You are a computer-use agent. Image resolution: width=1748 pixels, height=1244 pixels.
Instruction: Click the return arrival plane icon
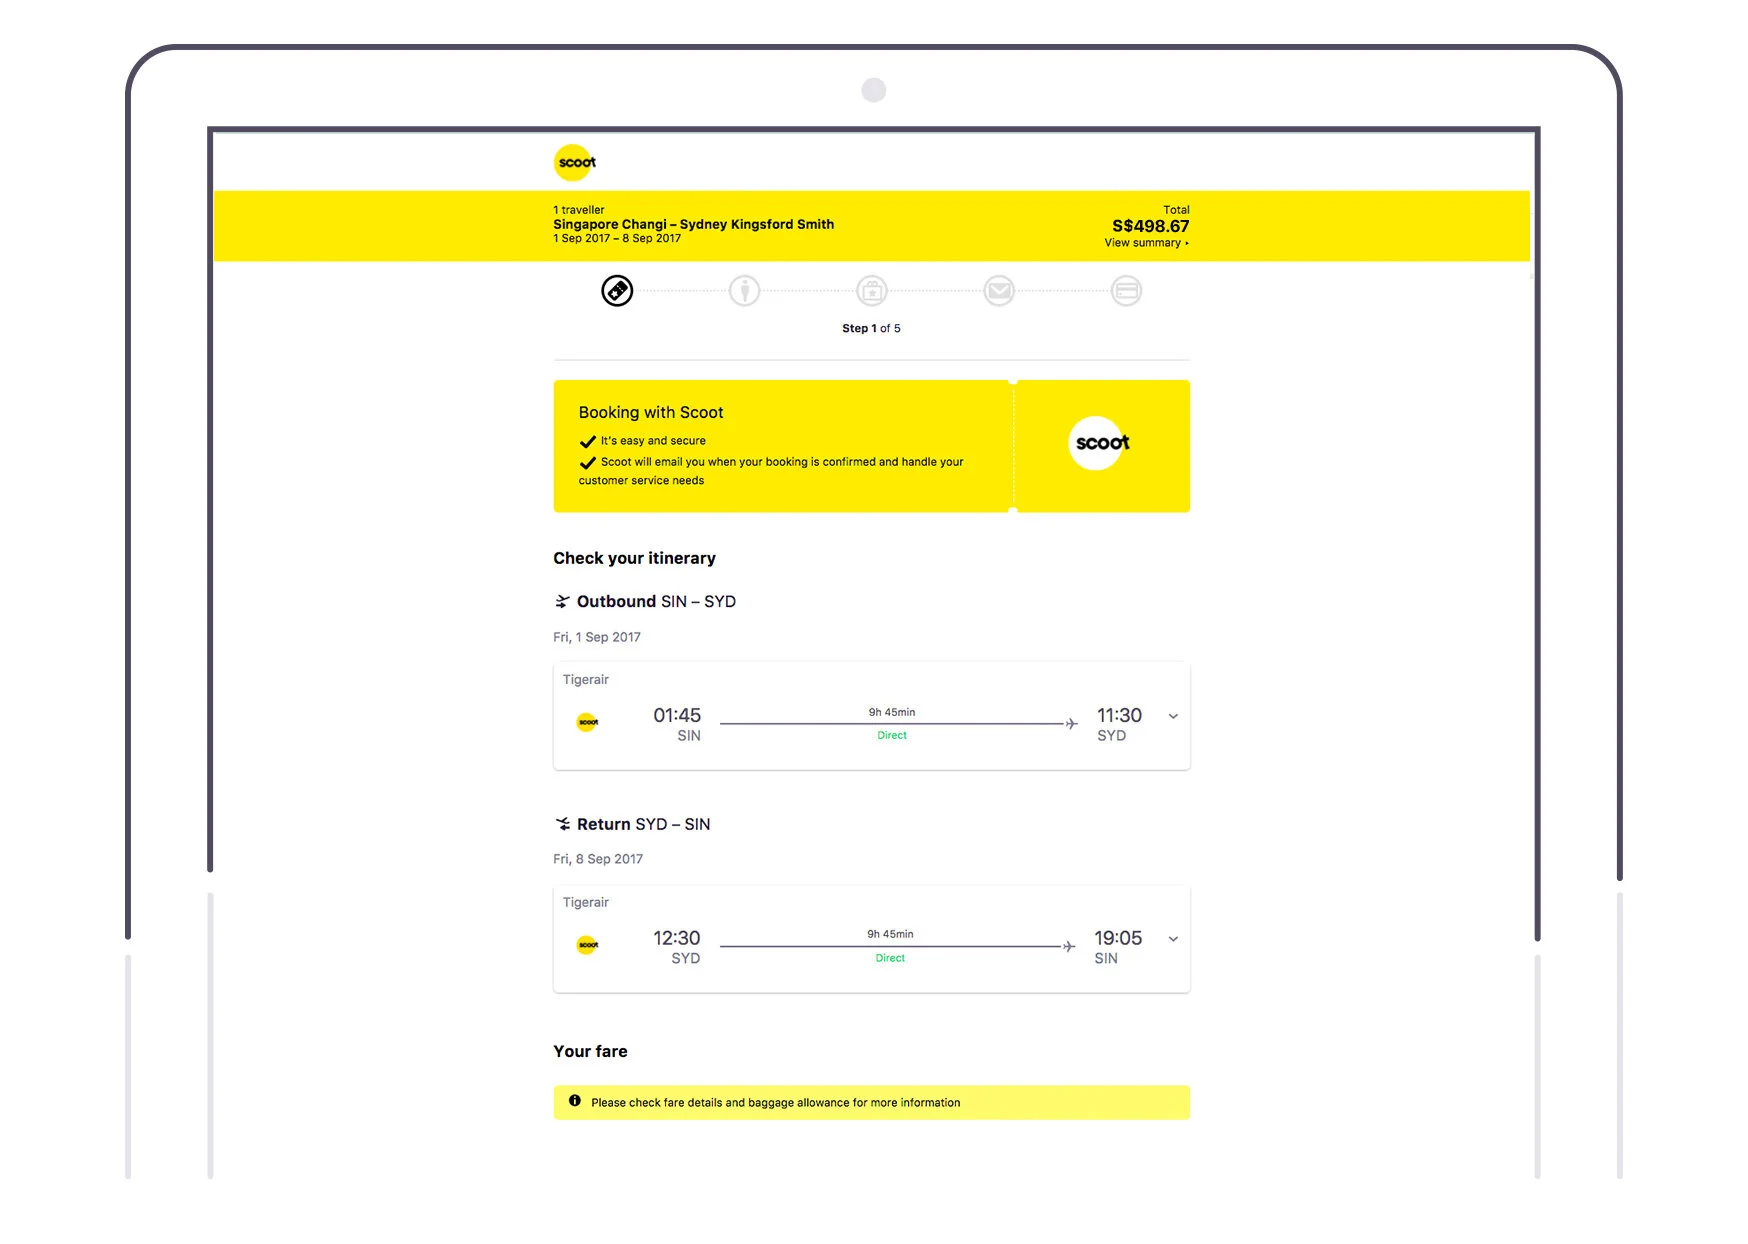pos(562,824)
